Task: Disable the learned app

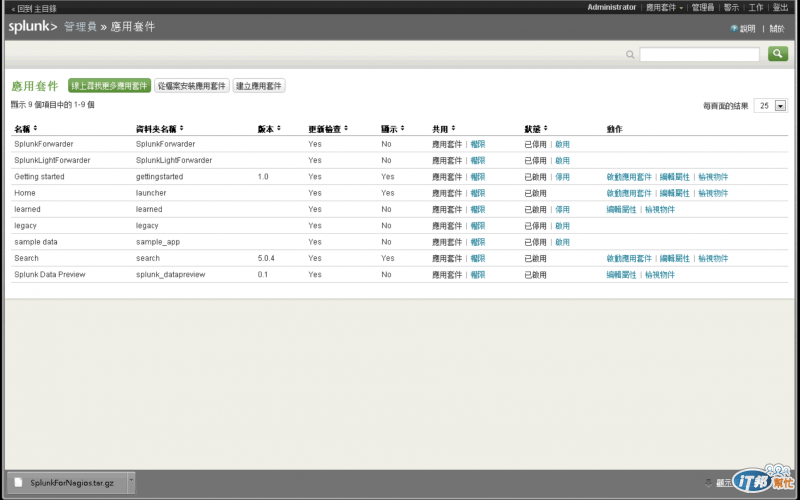Action: pos(562,210)
